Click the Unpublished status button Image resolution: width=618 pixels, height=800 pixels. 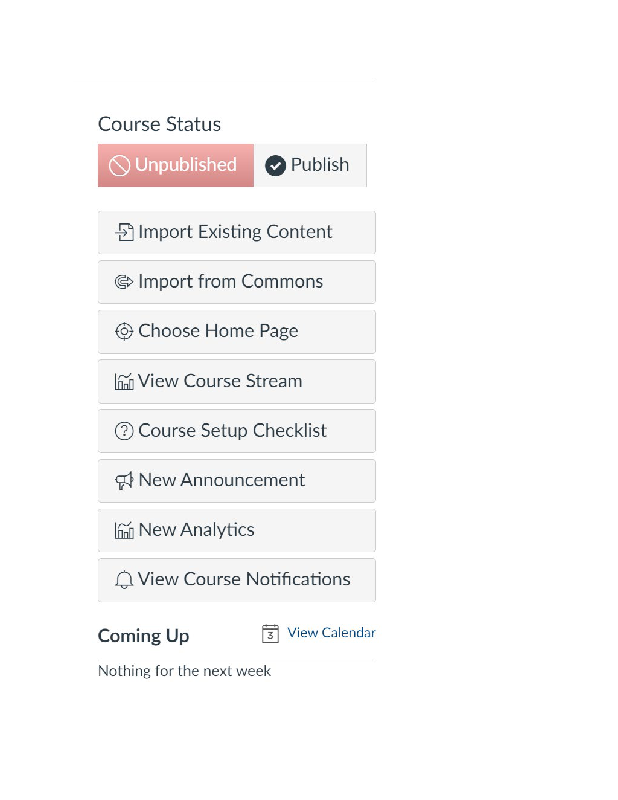coord(176,165)
